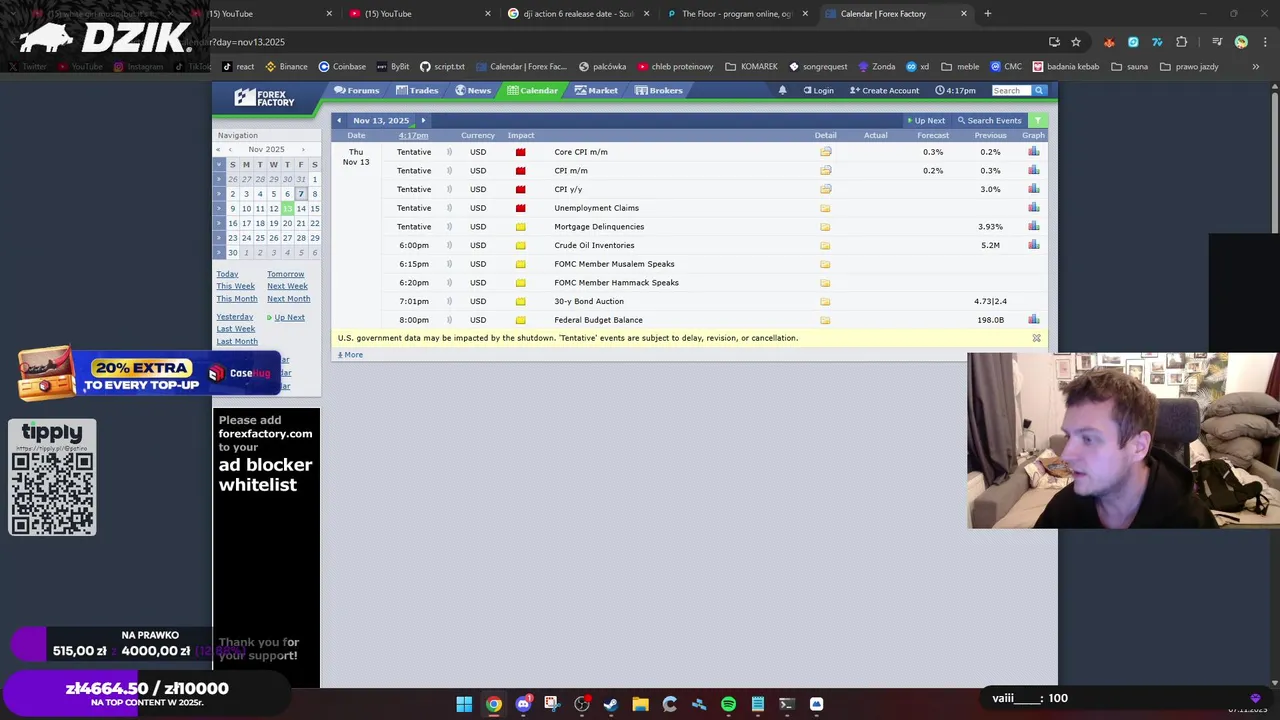Open graph icon for CPI y/y row

(1033, 189)
